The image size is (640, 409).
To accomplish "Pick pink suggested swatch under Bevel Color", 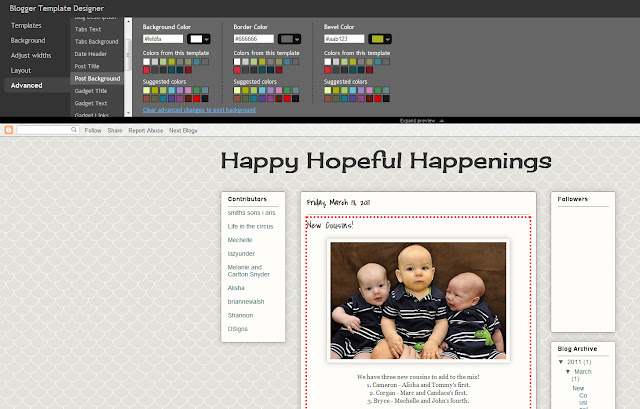I will pos(369,90).
